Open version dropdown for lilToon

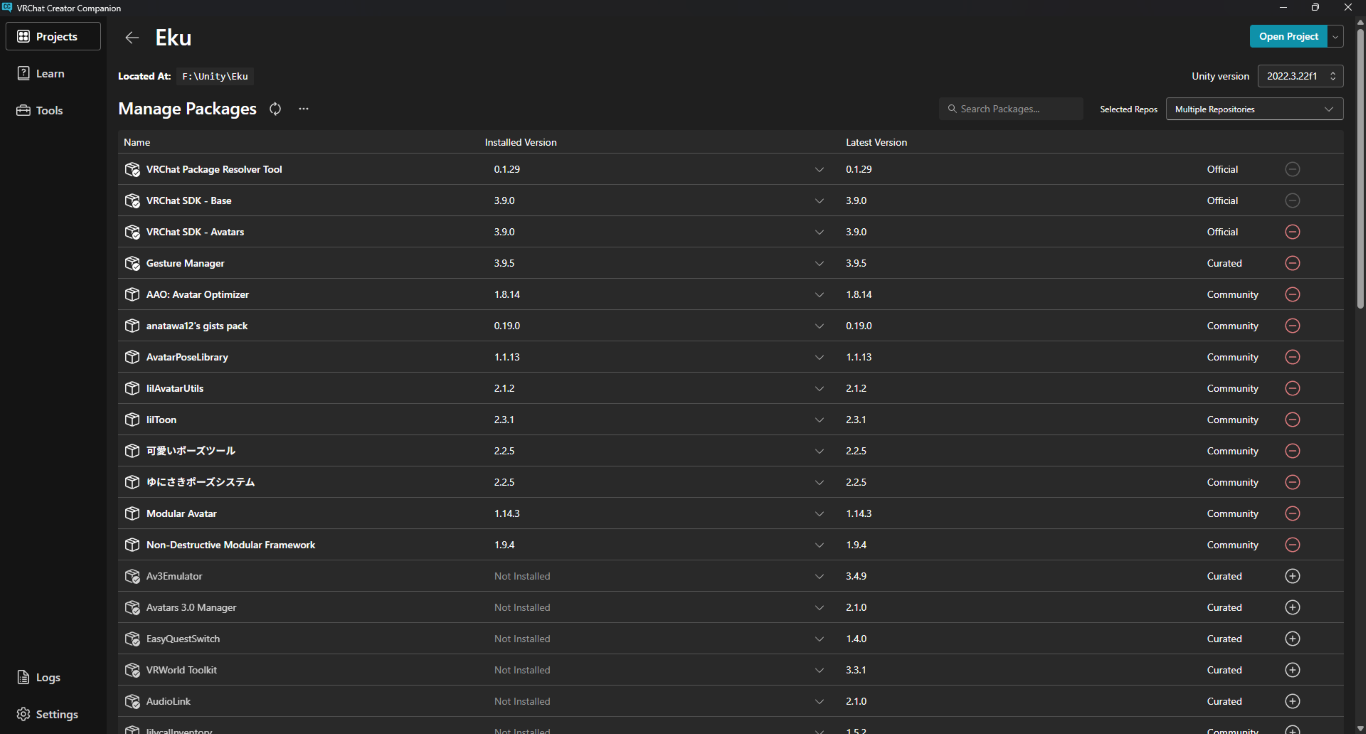(820, 420)
